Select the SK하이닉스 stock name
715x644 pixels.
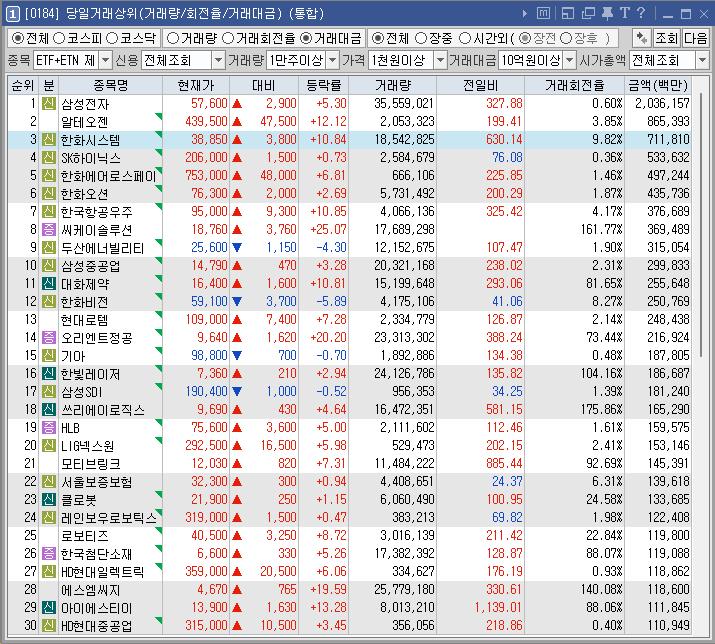coord(91,158)
